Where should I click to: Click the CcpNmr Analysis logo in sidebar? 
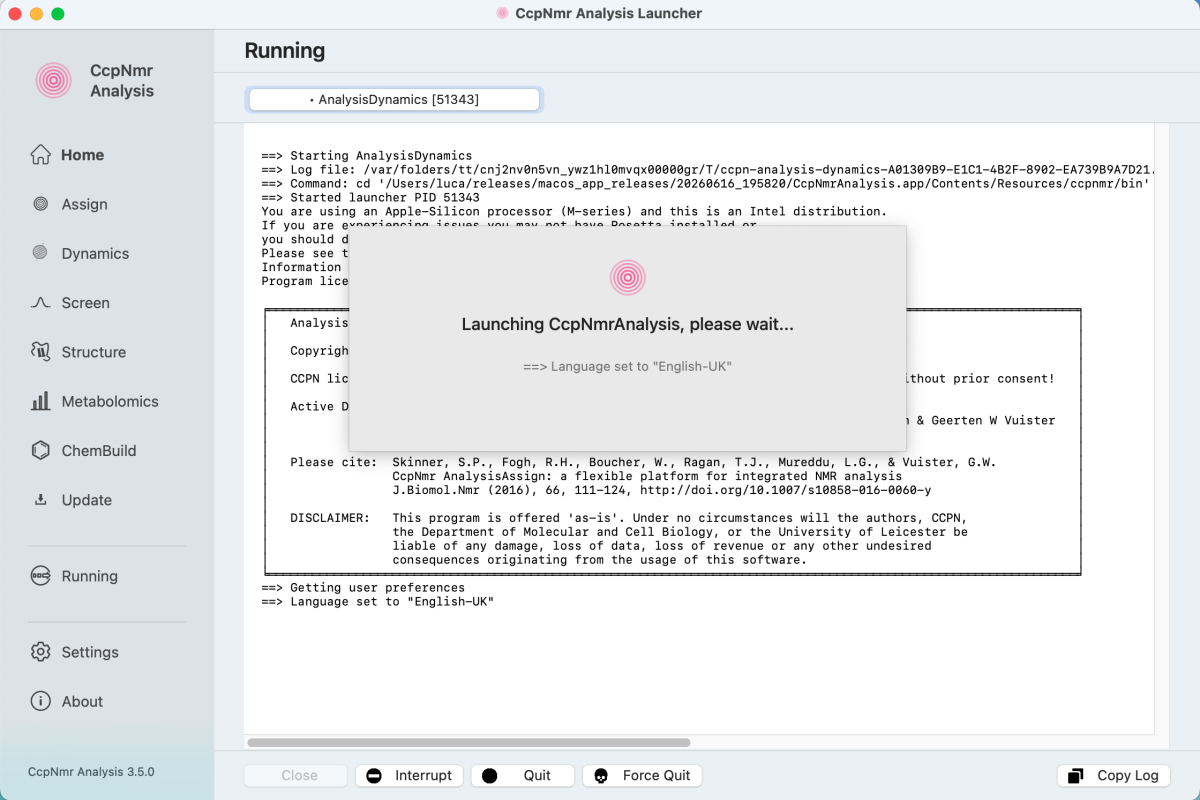tap(53, 81)
